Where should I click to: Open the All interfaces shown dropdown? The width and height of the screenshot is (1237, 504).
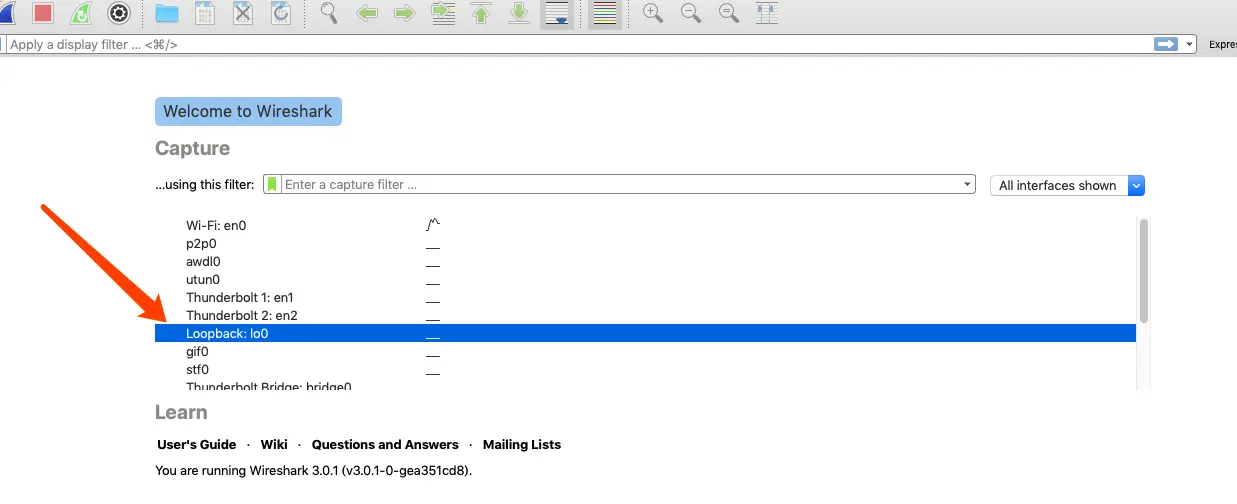(1066, 185)
